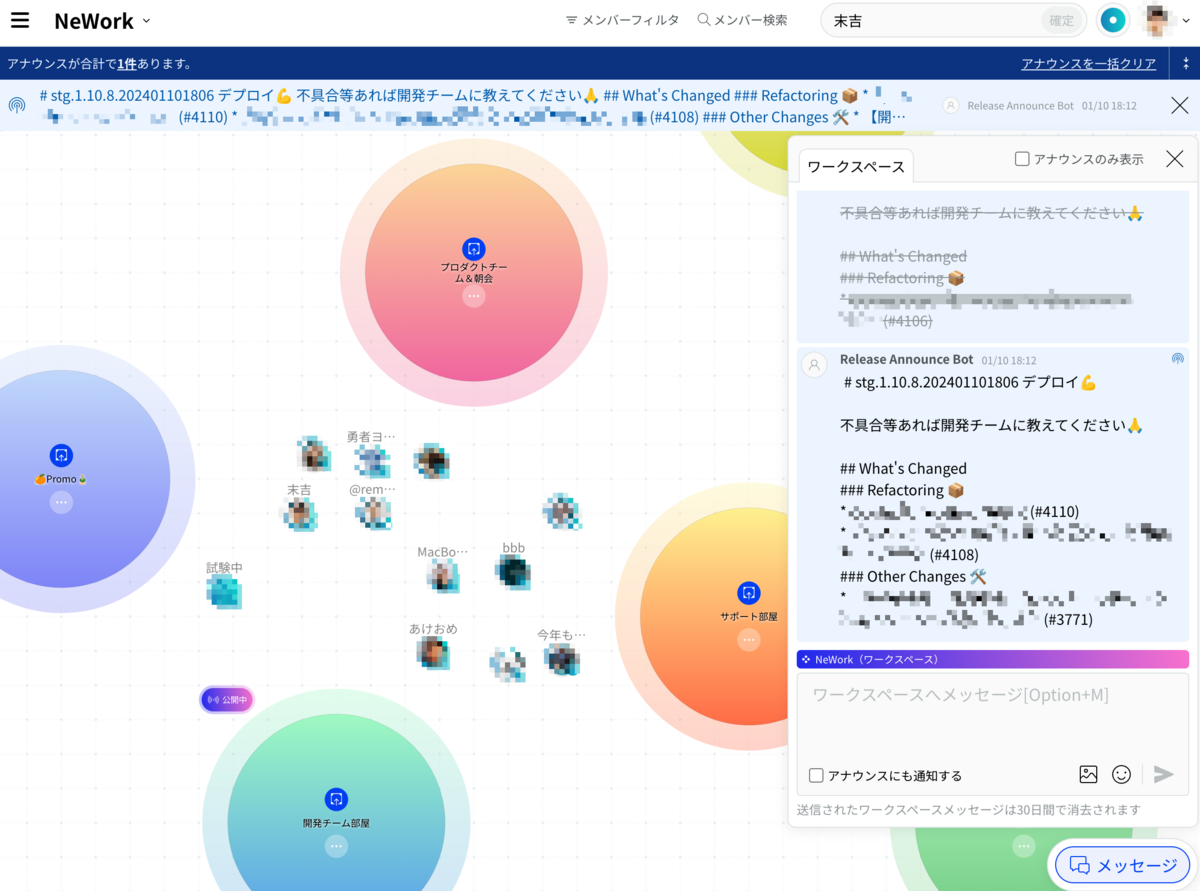Click the 試験中 member avatar
1200x891 pixels.
(224, 591)
